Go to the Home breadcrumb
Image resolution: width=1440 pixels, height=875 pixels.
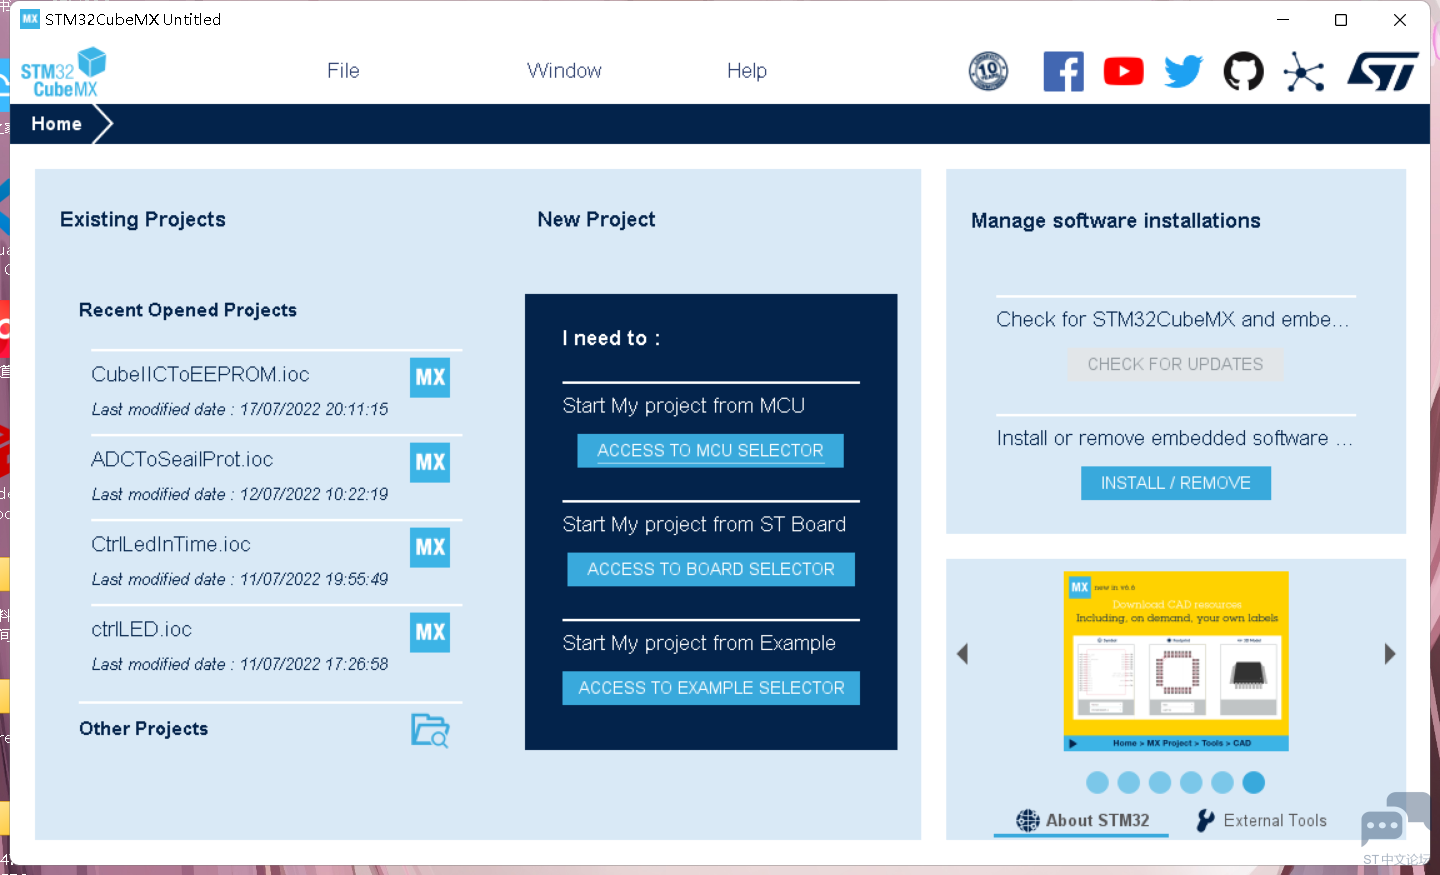pos(57,124)
